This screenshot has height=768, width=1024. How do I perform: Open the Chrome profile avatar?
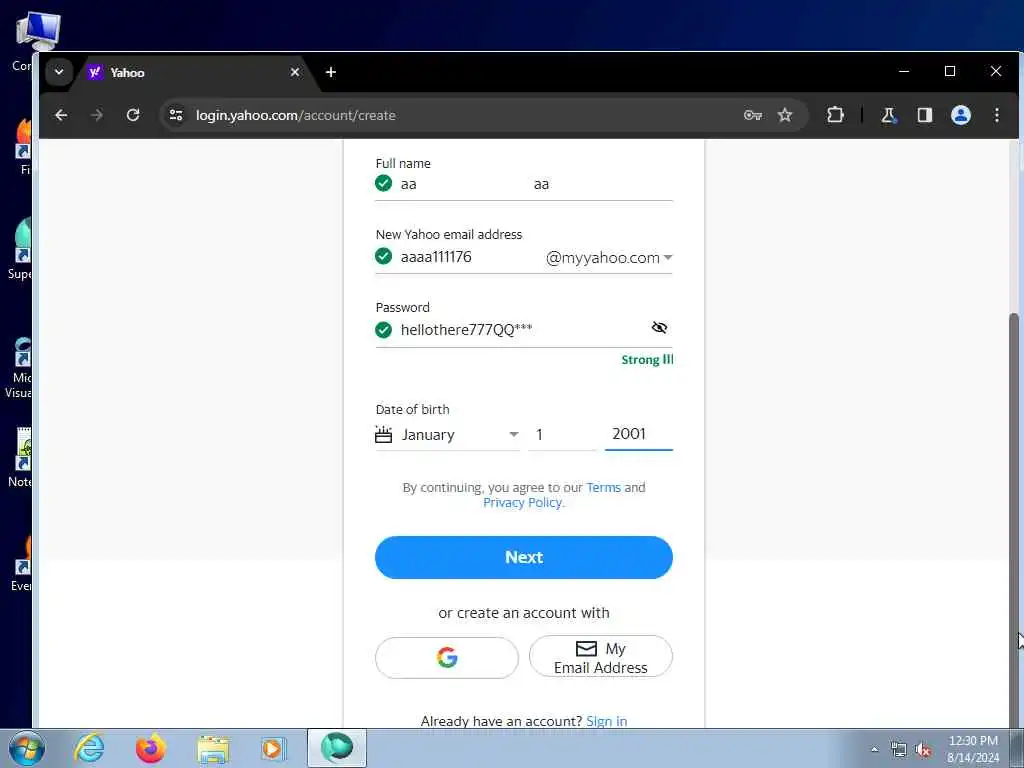pos(960,115)
